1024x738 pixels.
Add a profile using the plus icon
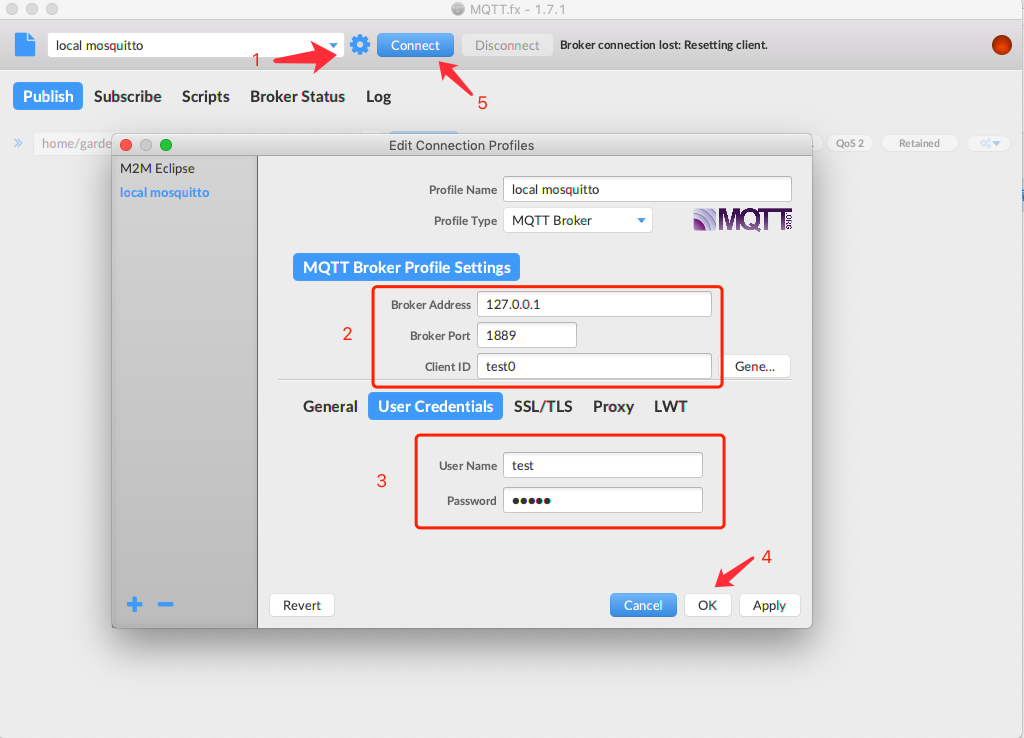[x=134, y=604]
